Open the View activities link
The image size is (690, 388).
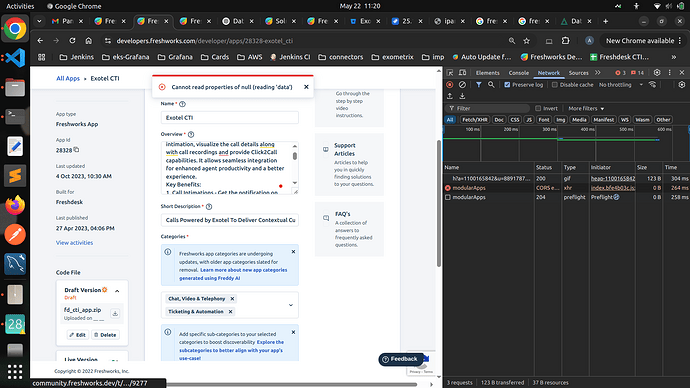pos(74,242)
